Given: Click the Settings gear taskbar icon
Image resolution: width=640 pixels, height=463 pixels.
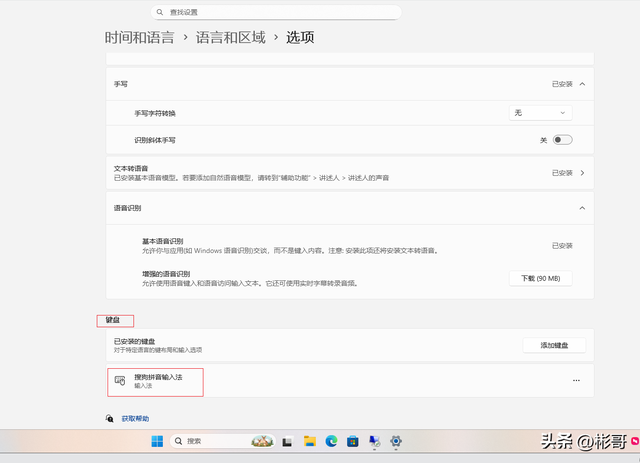Looking at the screenshot, I should [396, 441].
